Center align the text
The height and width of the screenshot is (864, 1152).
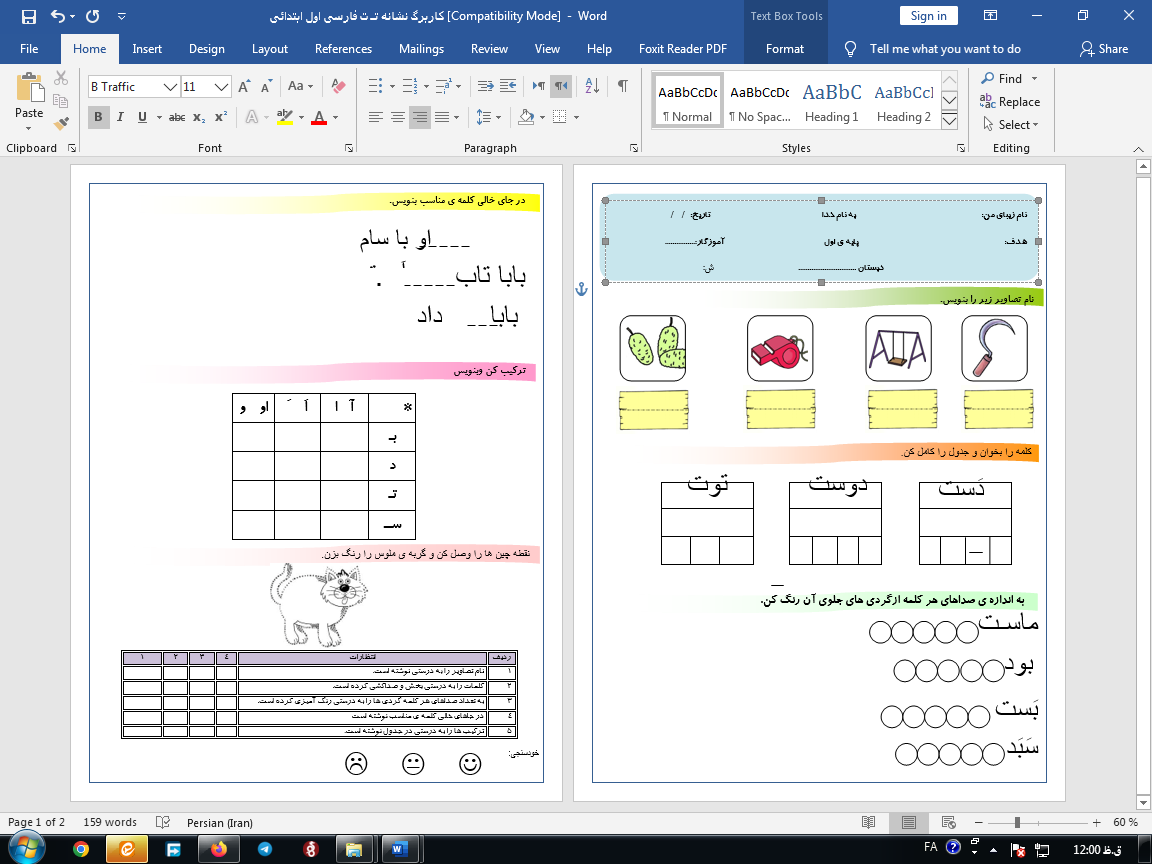(398, 117)
